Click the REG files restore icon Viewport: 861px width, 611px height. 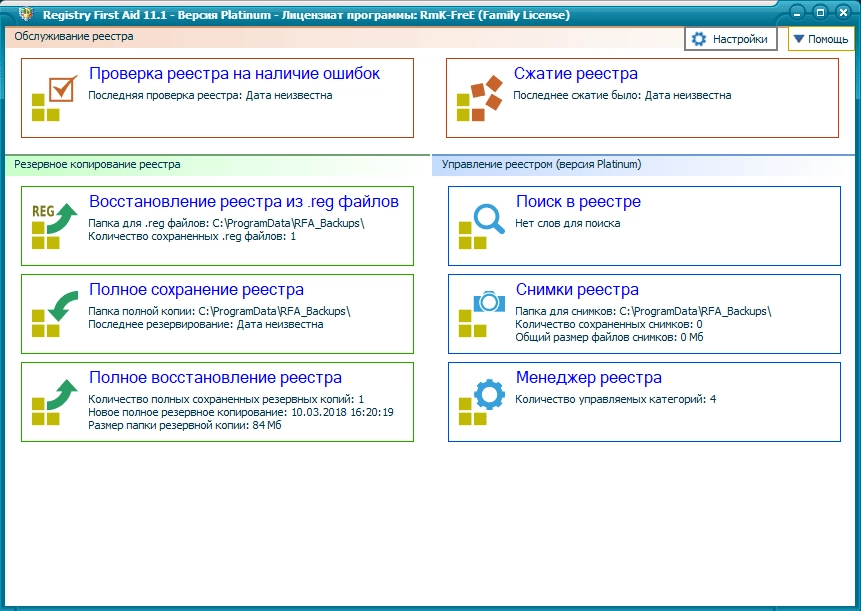(54, 226)
